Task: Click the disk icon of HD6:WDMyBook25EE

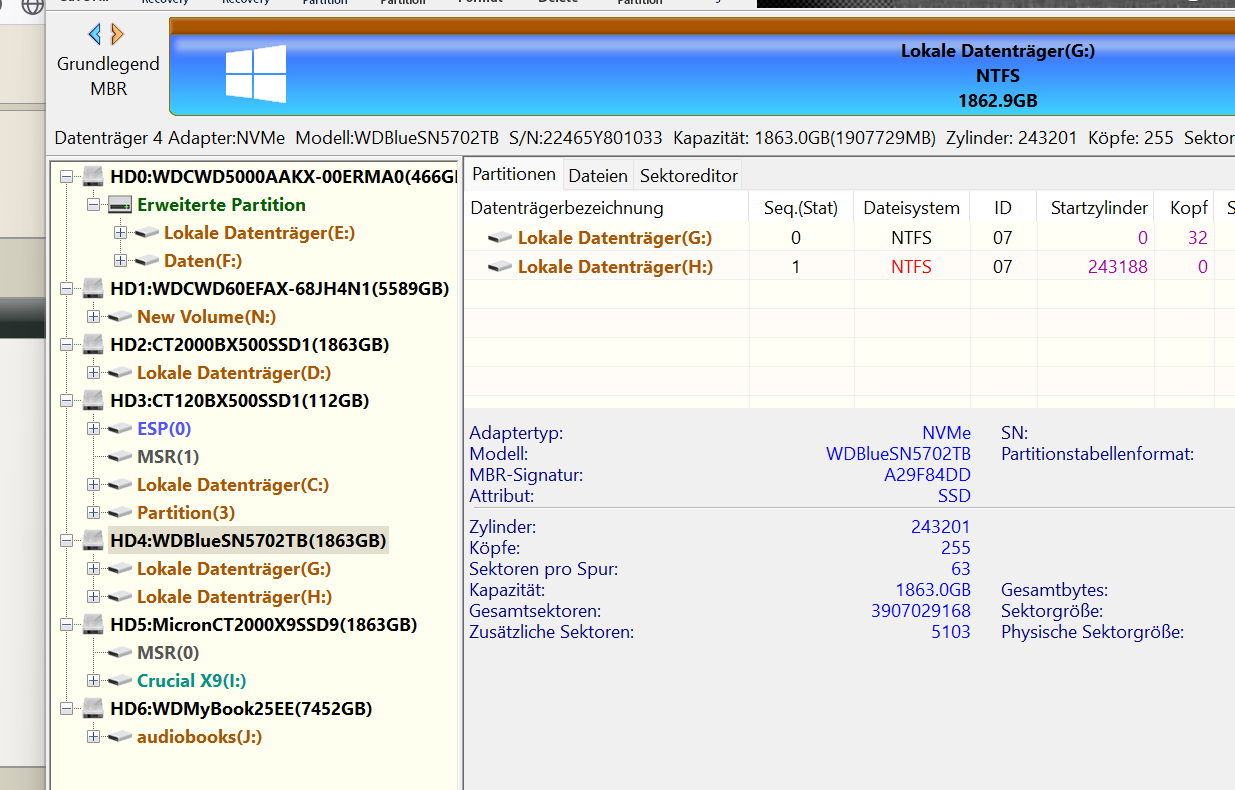Action: click(x=93, y=709)
